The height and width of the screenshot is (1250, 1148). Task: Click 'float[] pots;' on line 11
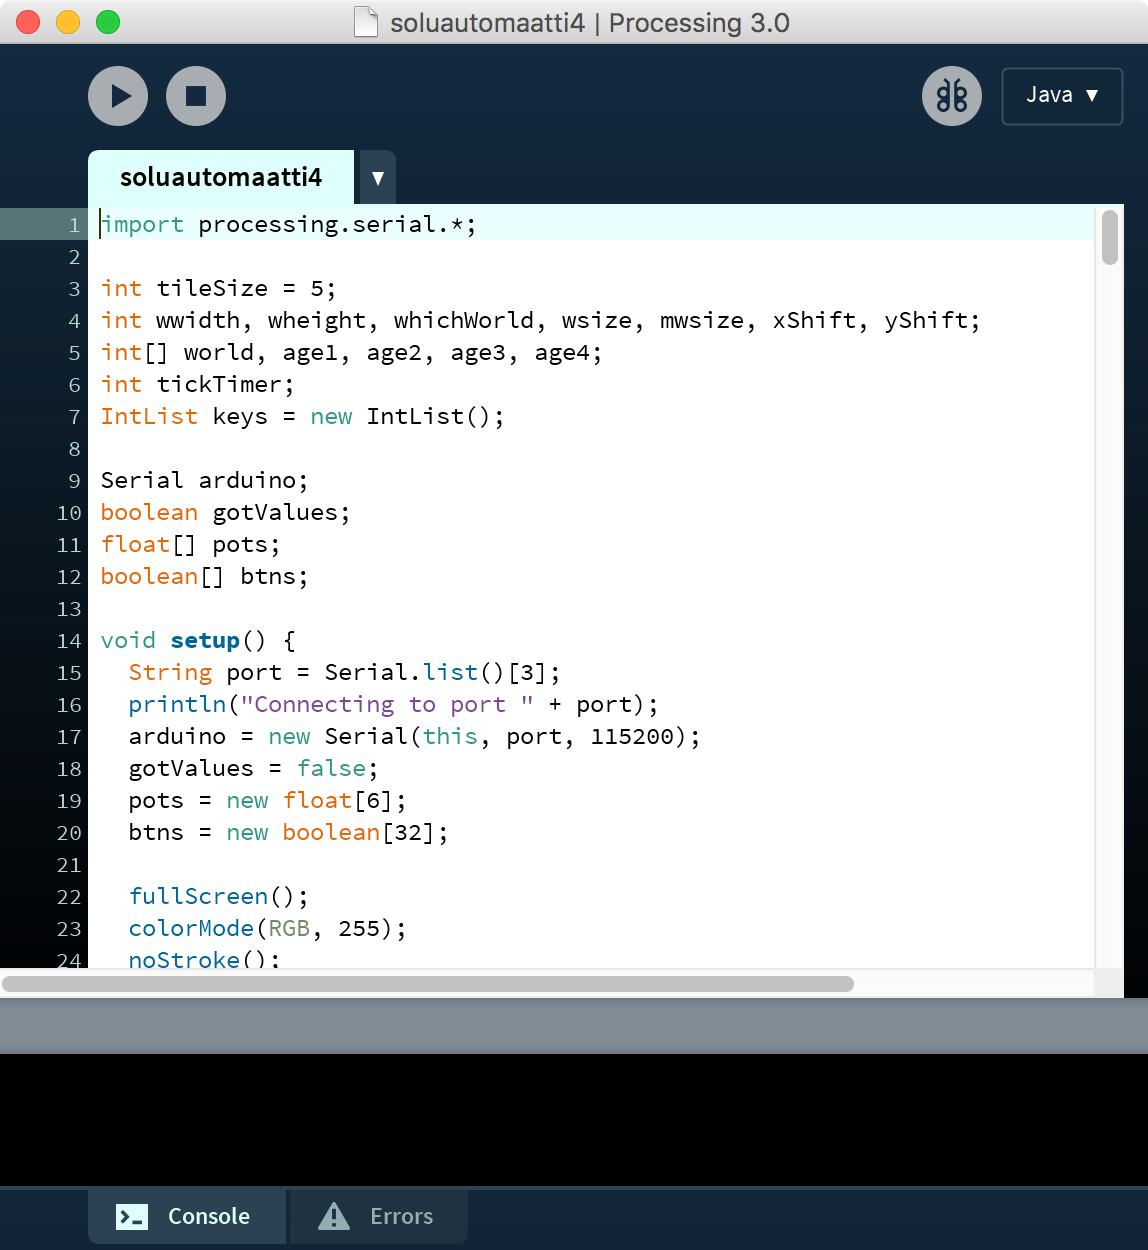click(190, 544)
